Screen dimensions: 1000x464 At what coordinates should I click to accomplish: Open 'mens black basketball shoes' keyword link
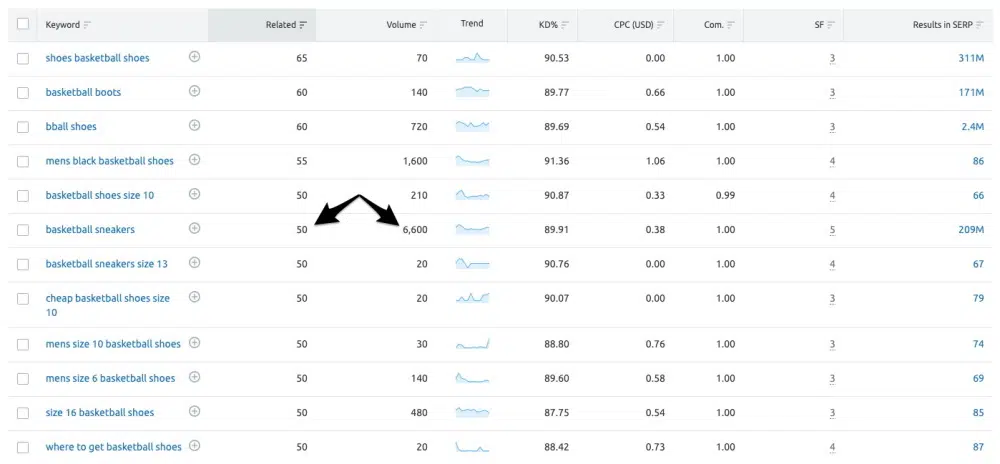point(109,161)
